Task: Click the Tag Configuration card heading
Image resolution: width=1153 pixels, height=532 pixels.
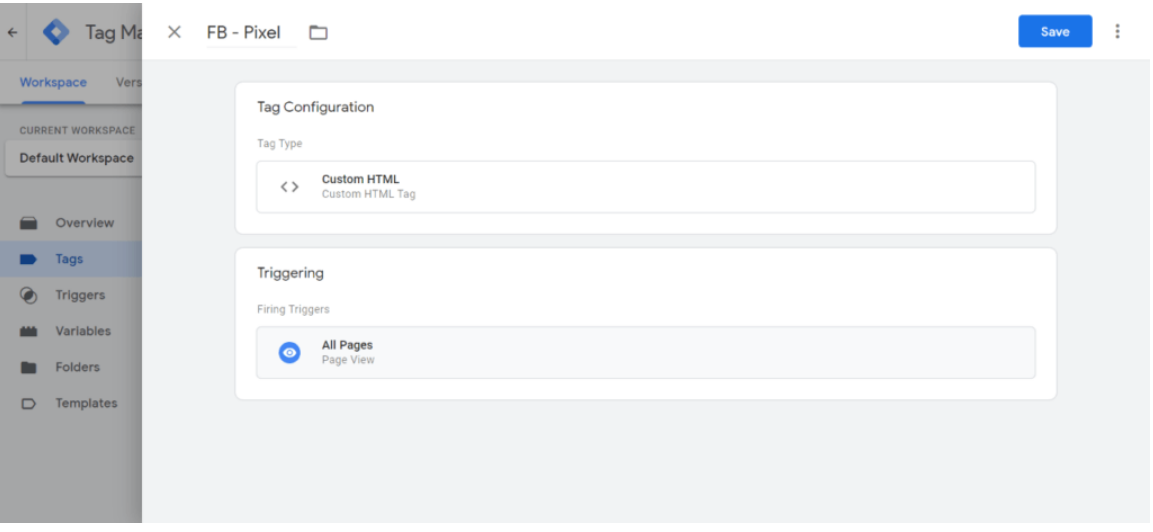Action: pos(315,107)
